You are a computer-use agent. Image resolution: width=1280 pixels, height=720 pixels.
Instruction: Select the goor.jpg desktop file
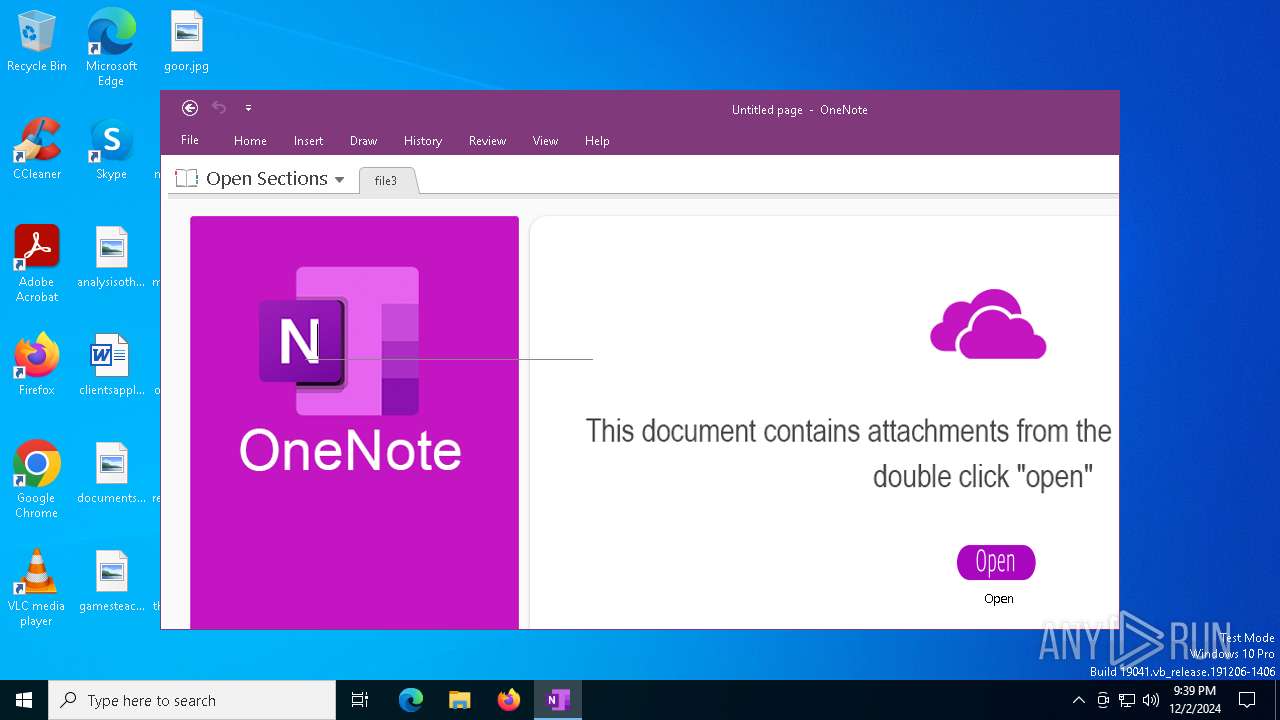pyautogui.click(x=186, y=42)
